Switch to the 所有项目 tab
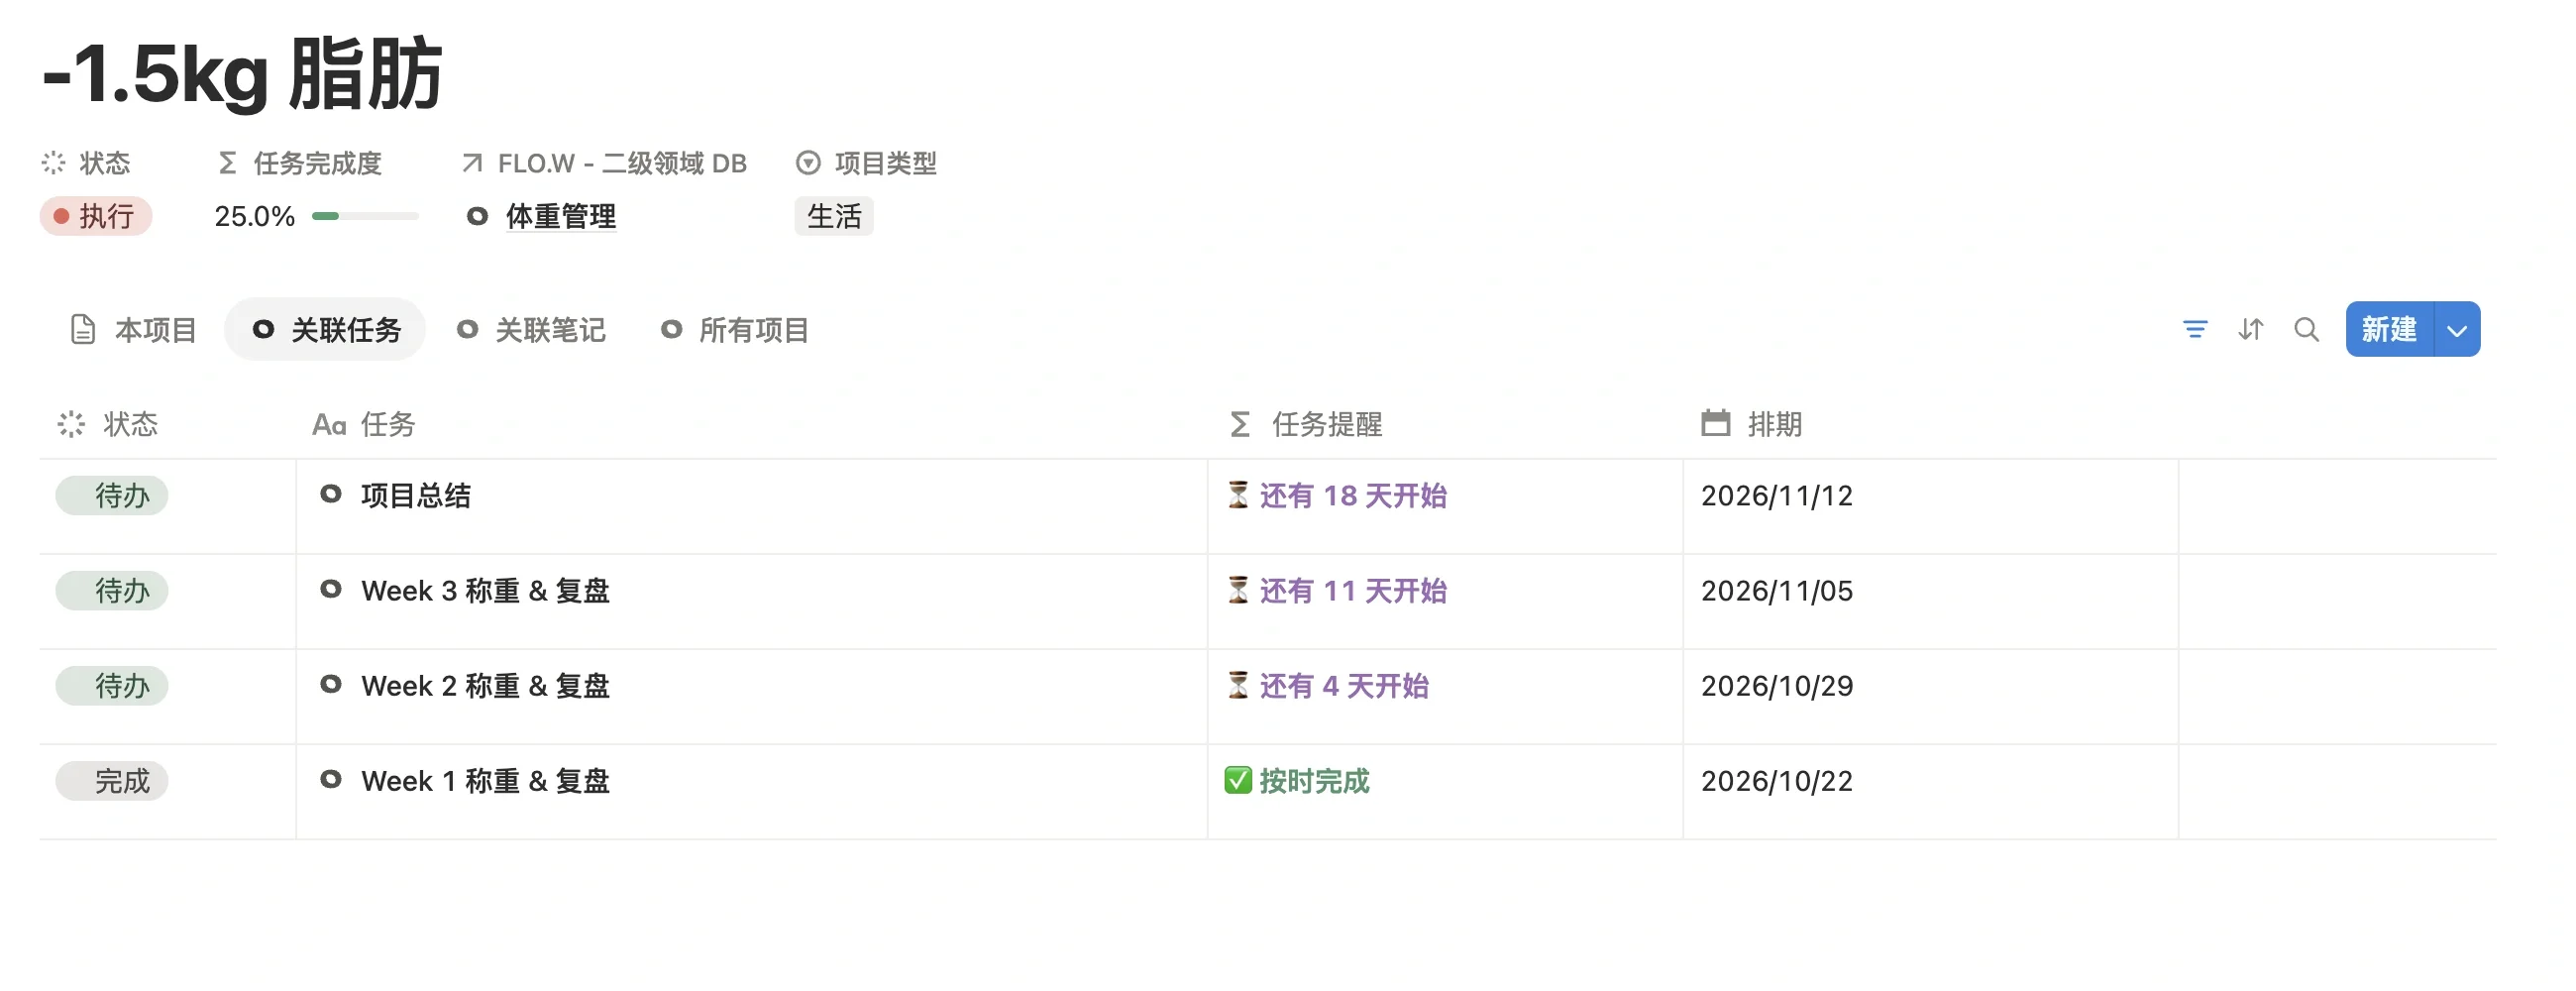The image size is (2576, 991). [735, 329]
